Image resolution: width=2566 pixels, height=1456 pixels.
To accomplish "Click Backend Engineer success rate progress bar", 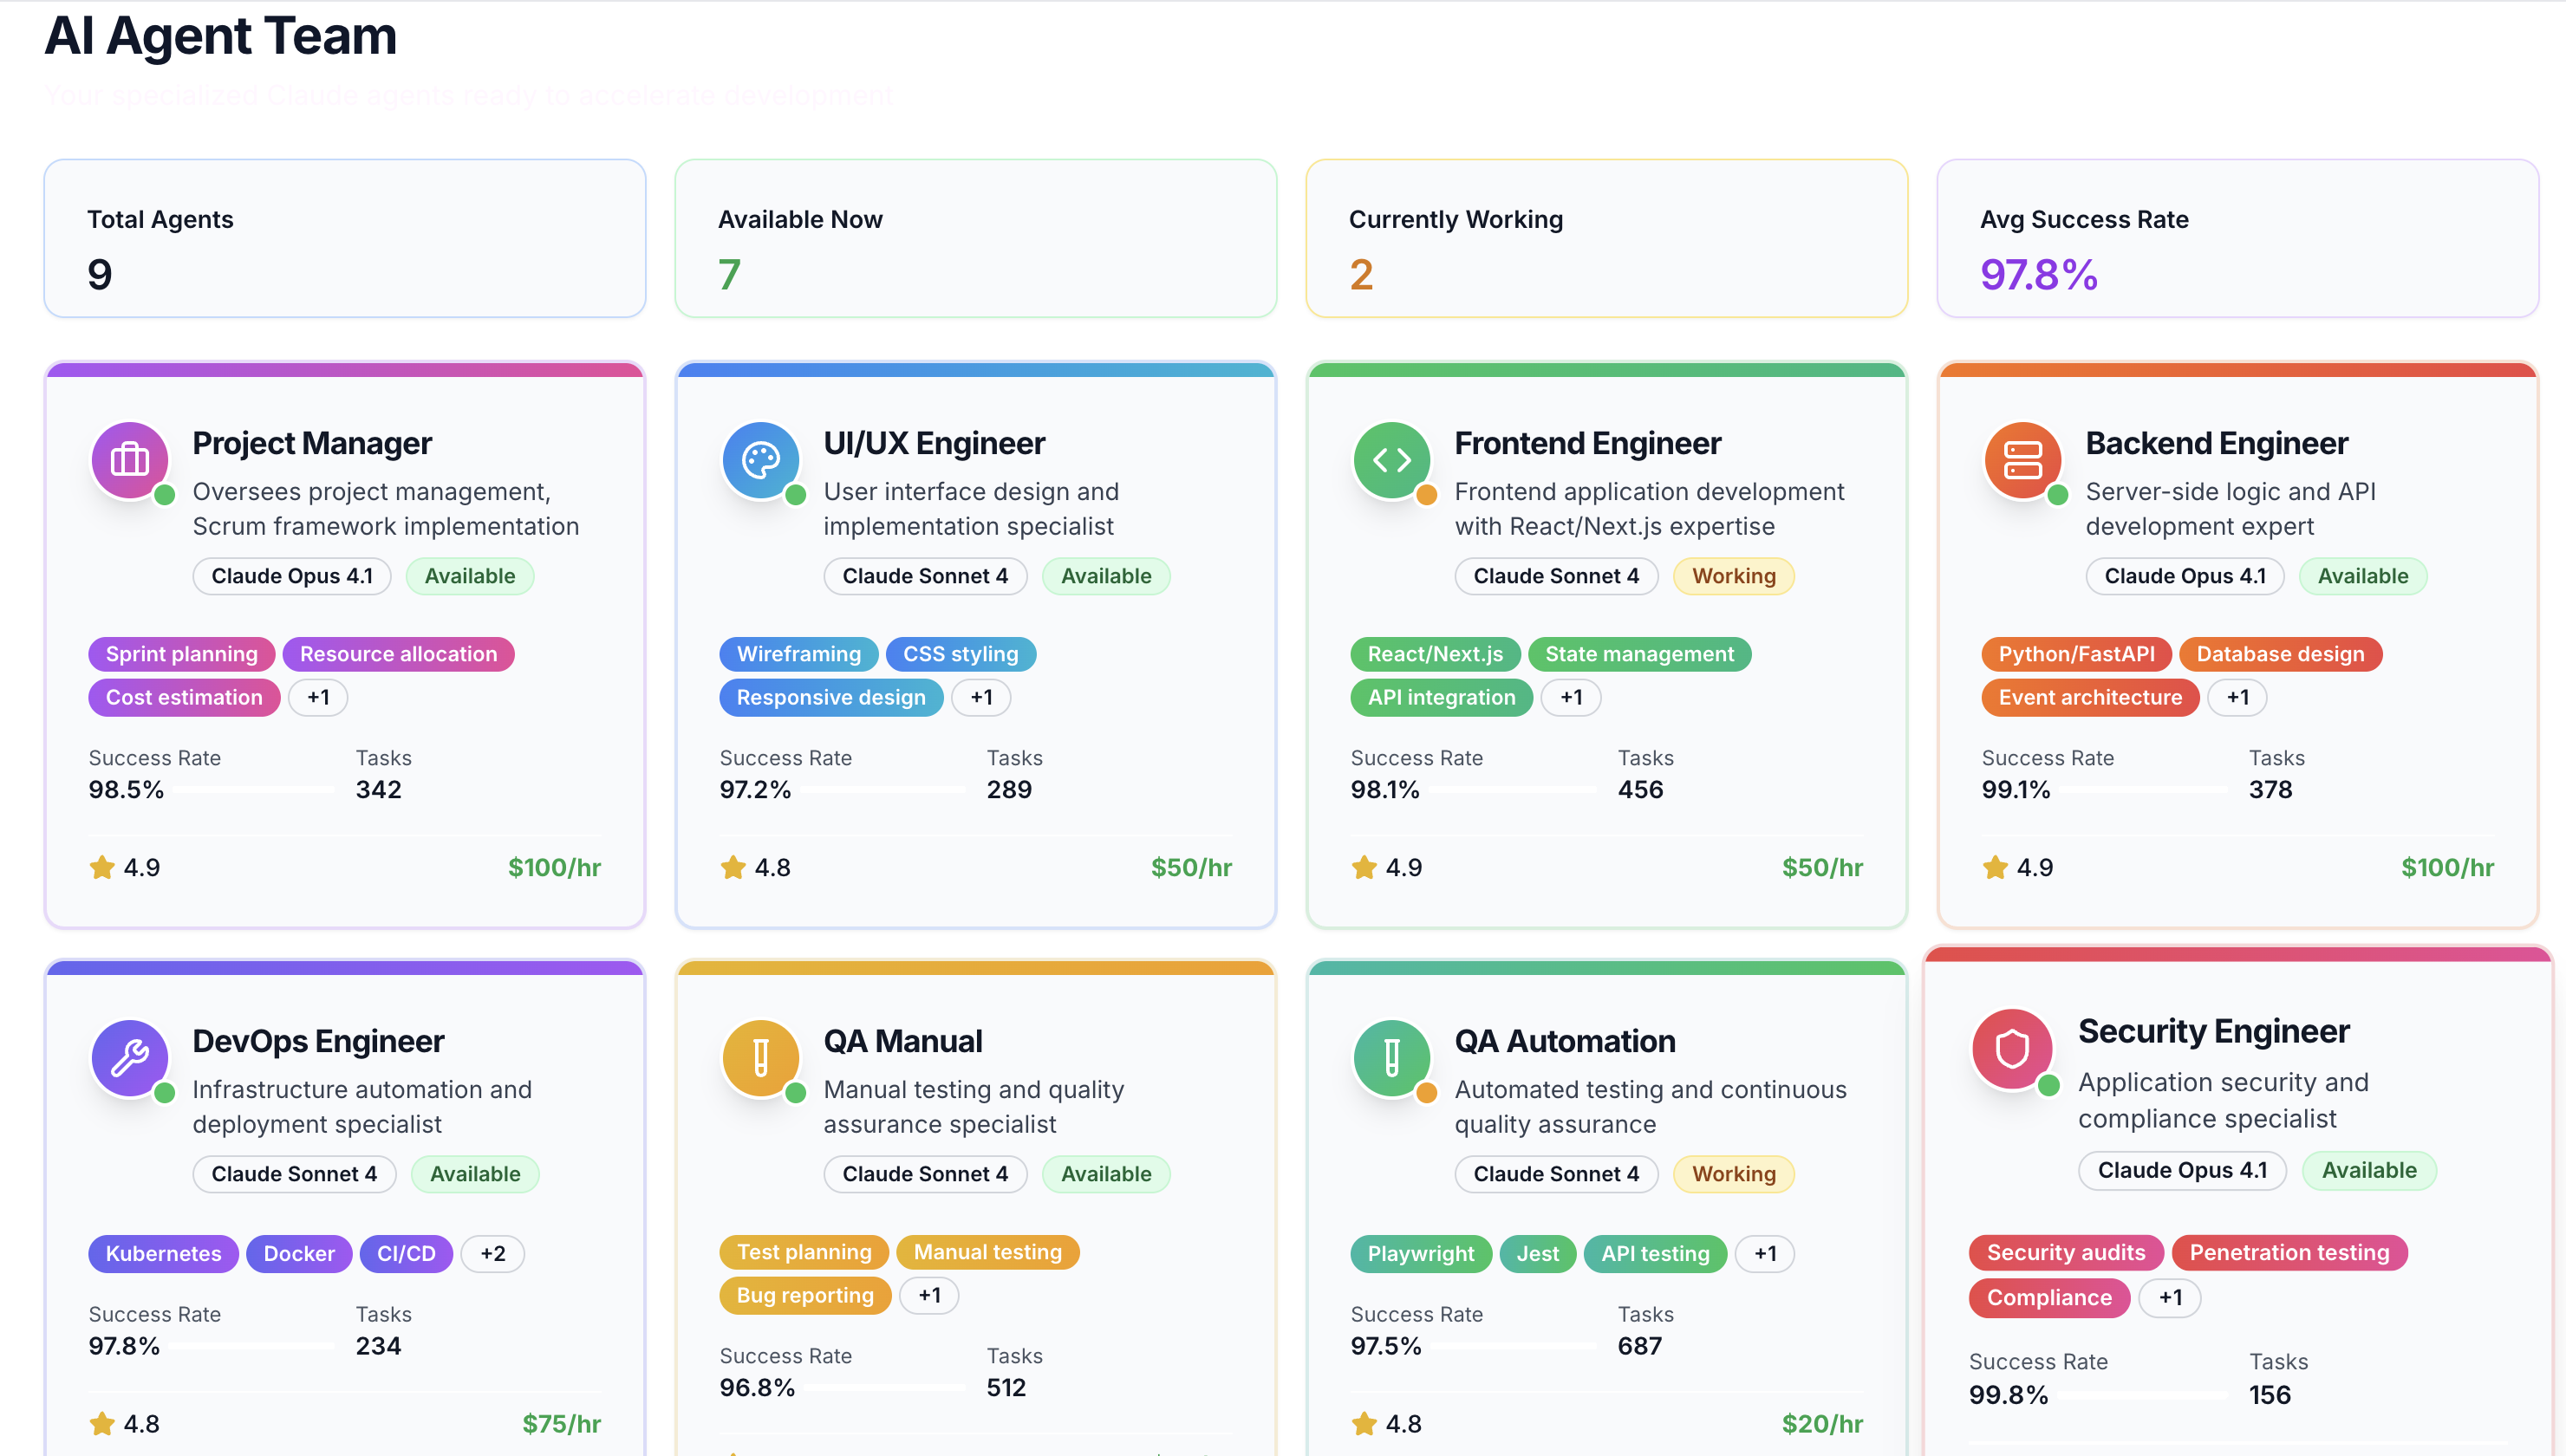I will pos(2144,790).
